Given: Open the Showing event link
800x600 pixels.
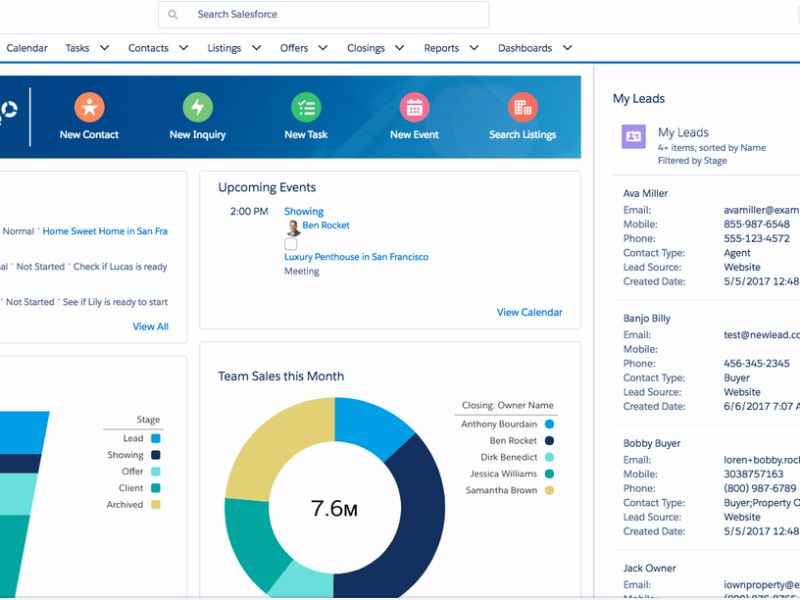Looking at the screenshot, I should [304, 211].
